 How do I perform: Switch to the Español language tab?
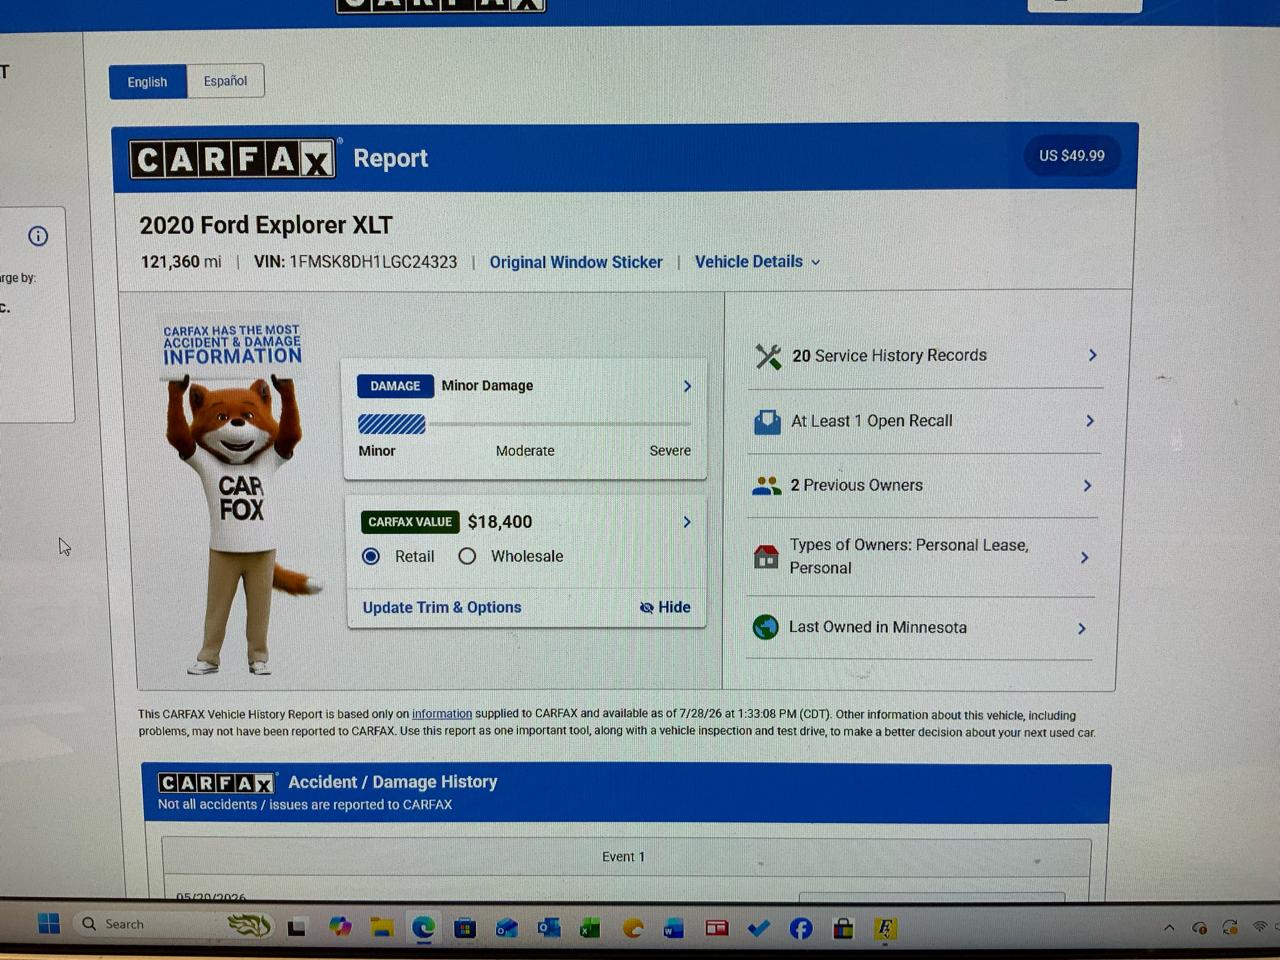226,81
